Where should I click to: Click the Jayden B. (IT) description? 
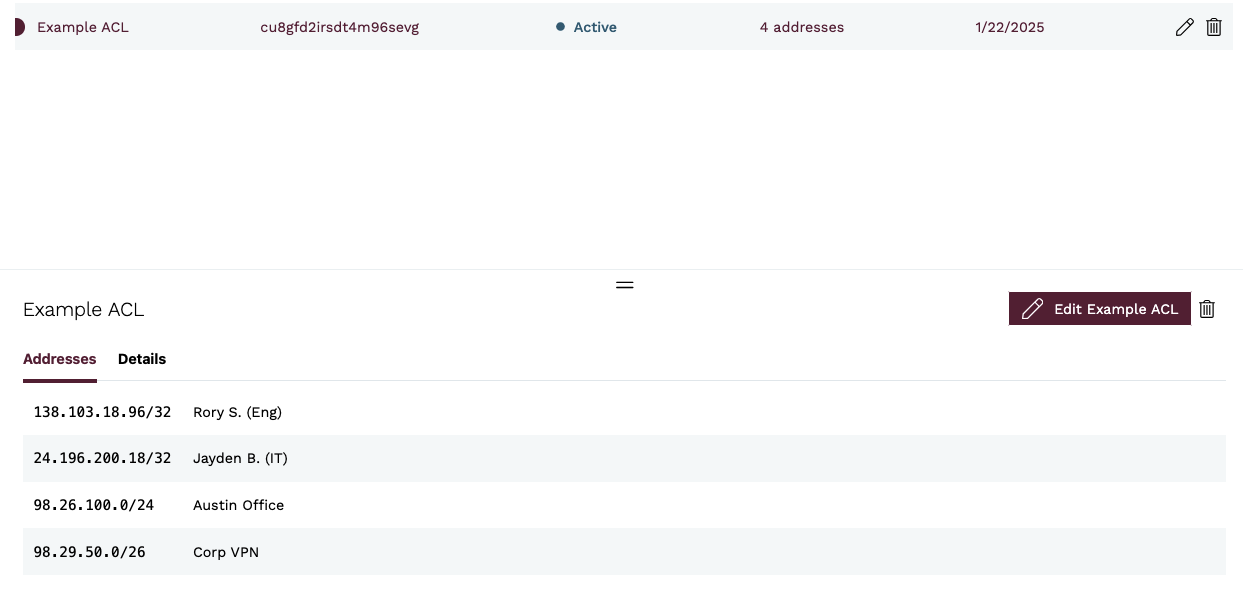click(x=240, y=459)
